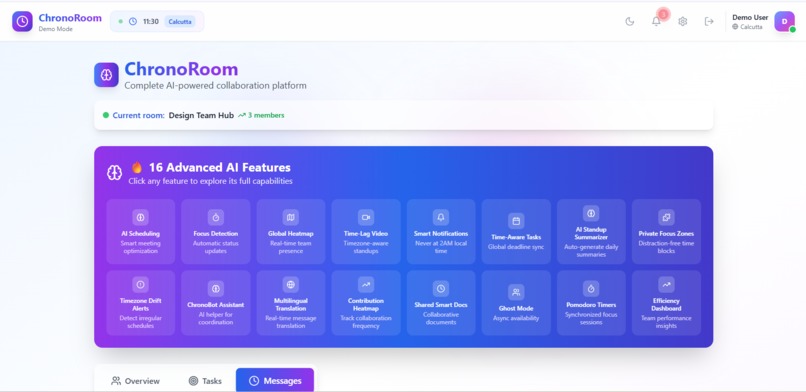The height and width of the screenshot is (392, 806).
Task: Click Global deadline sync description
Action: (516, 247)
